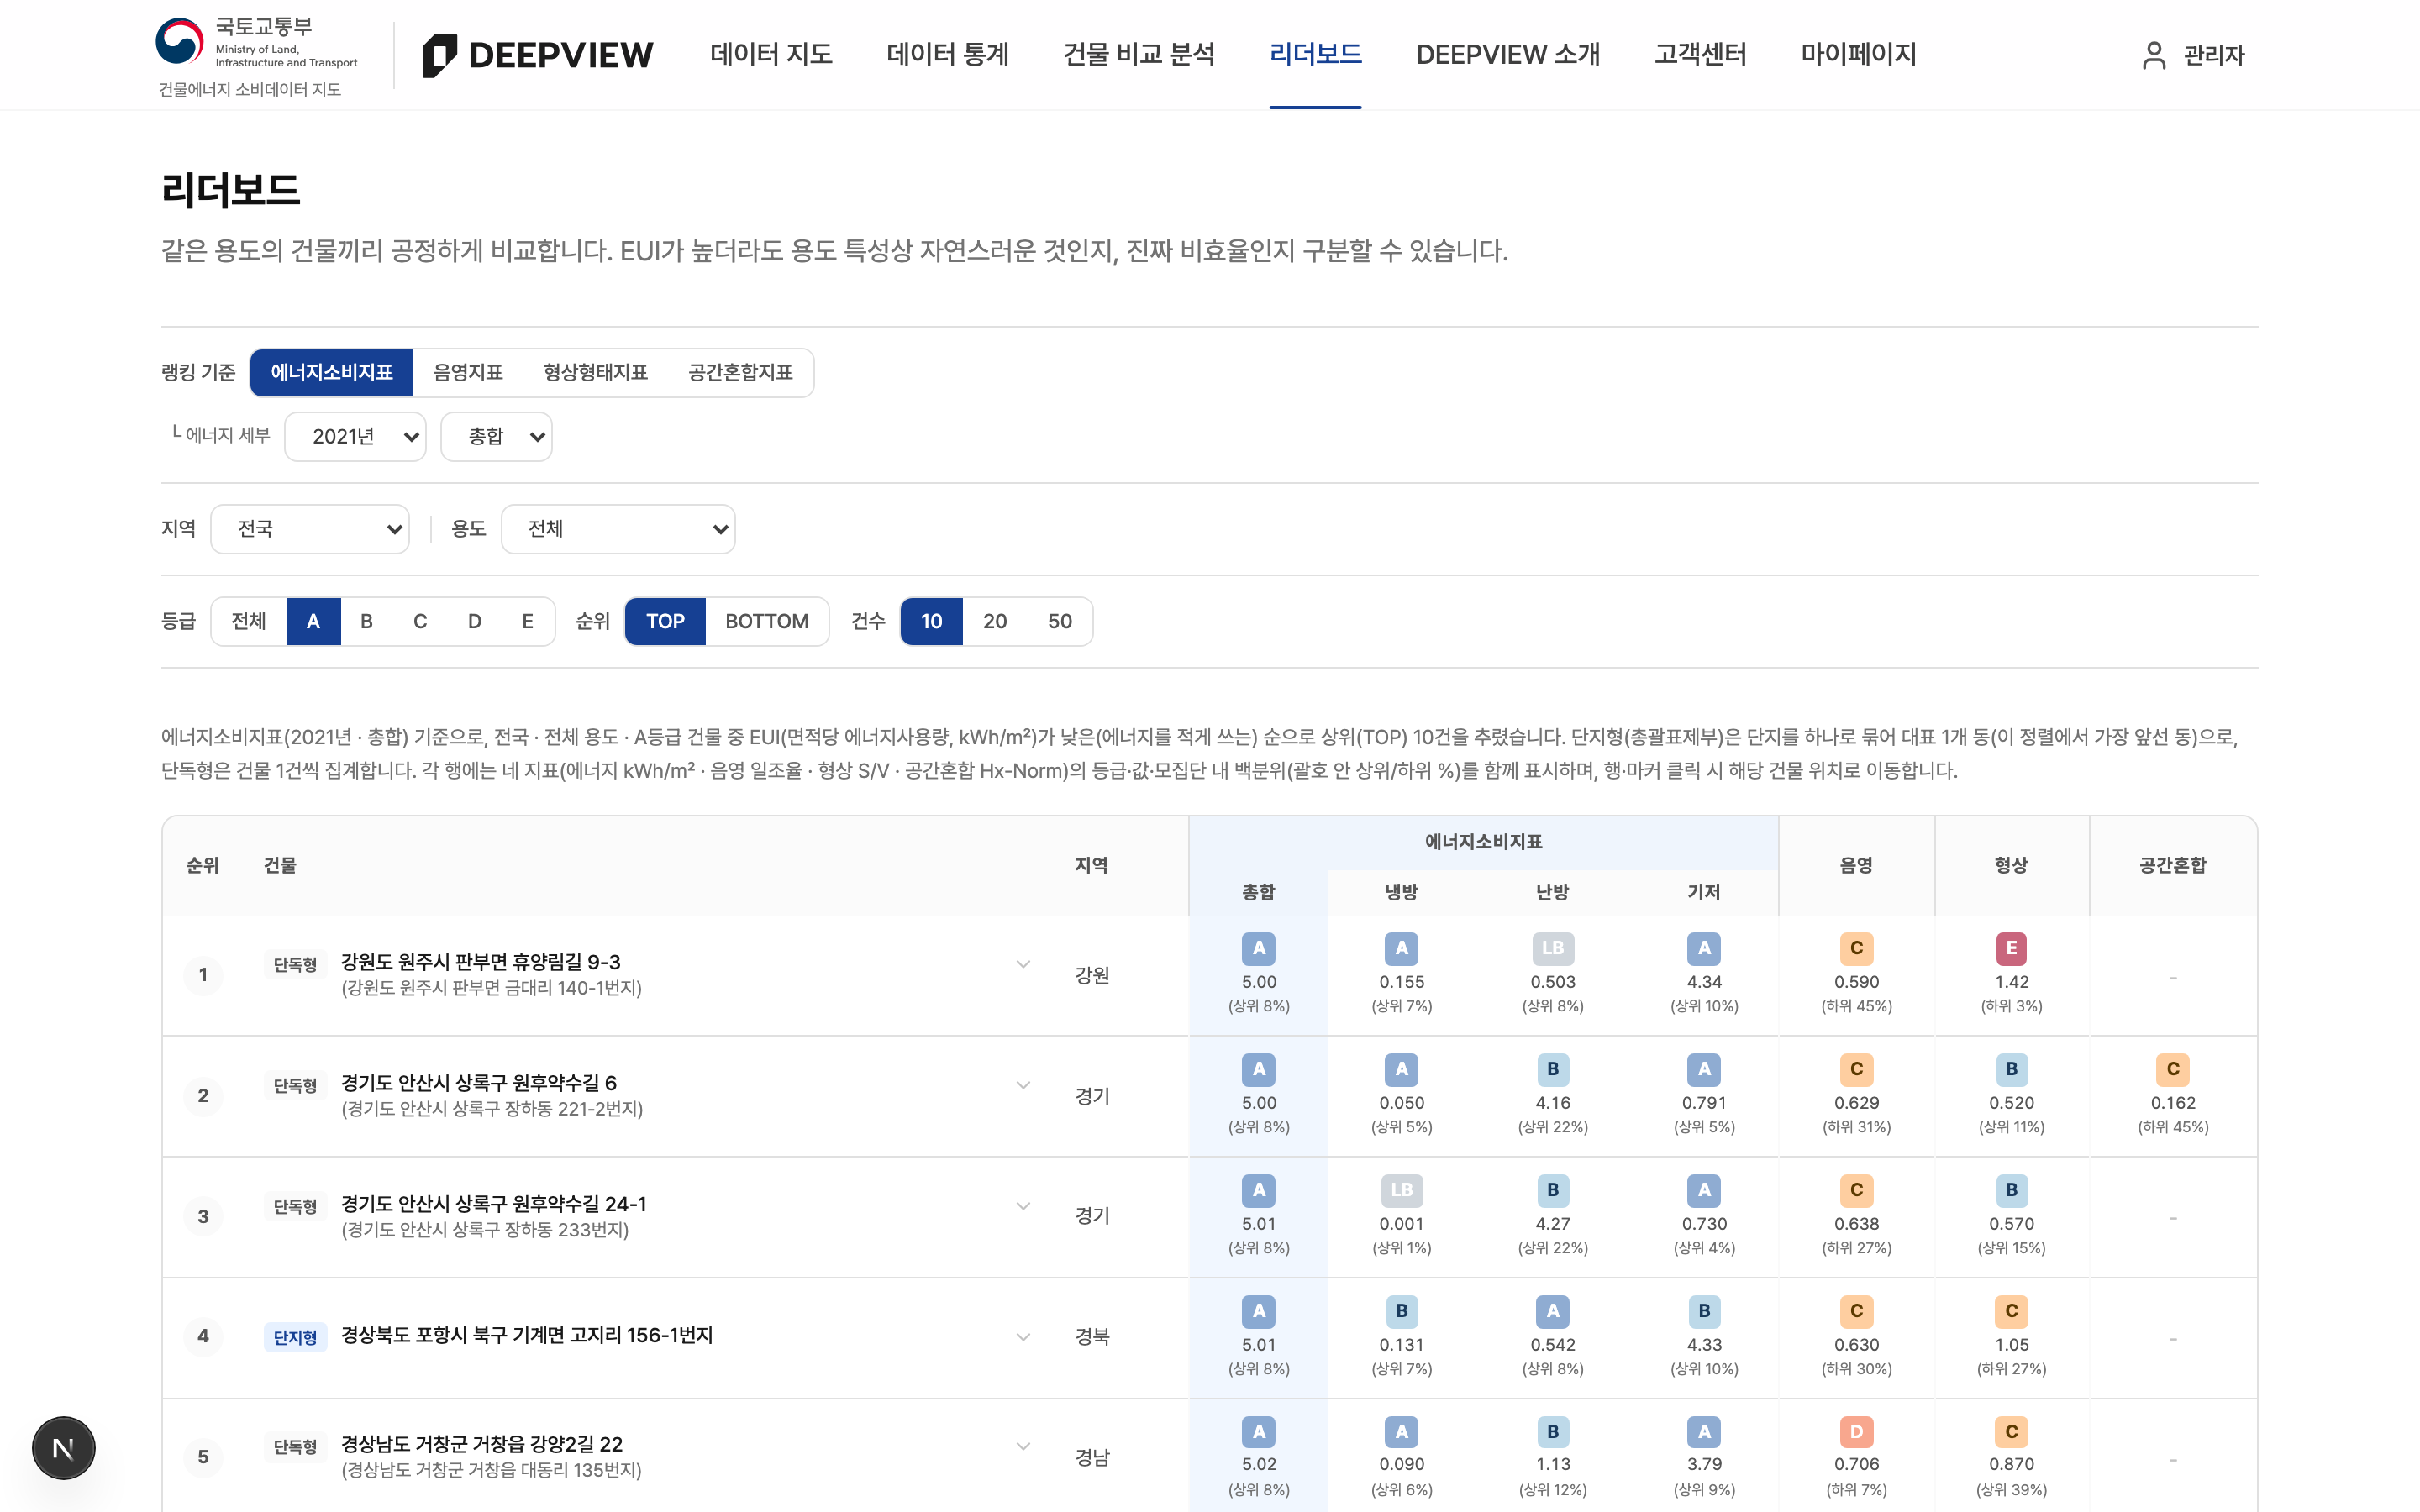Click rank 5 형상 C grade badge
Image resolution: width=2420 pixels, height=1512 pixels.
2011,1432
